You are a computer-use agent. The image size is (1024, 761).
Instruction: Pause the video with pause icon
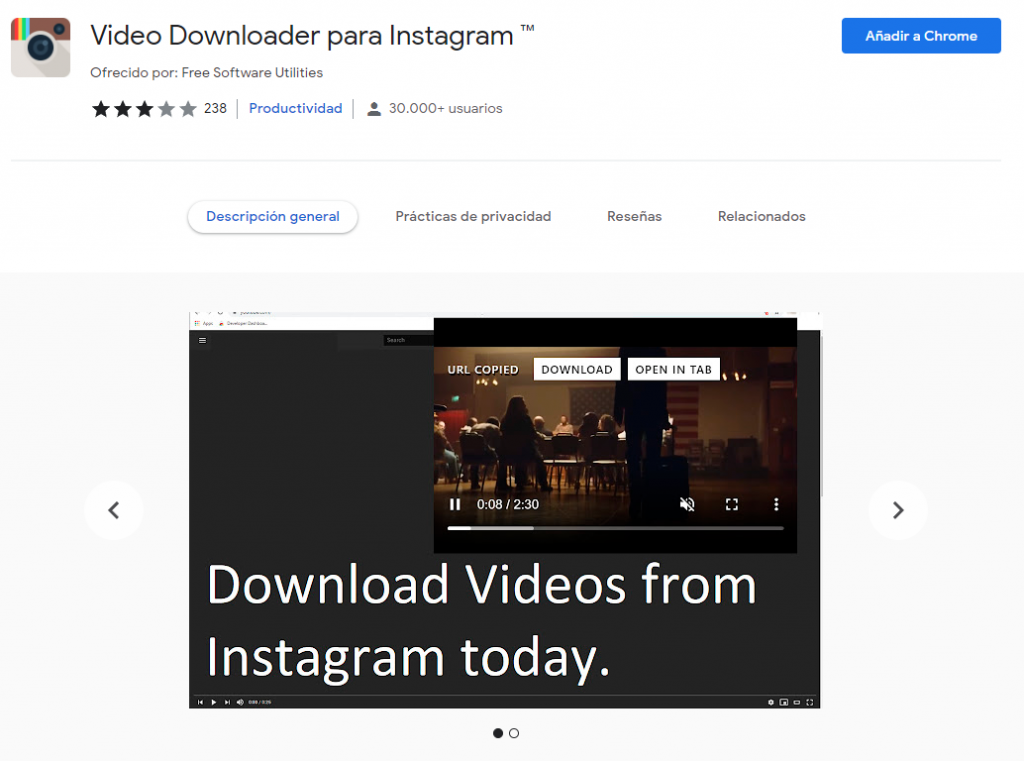coord(455,504)
